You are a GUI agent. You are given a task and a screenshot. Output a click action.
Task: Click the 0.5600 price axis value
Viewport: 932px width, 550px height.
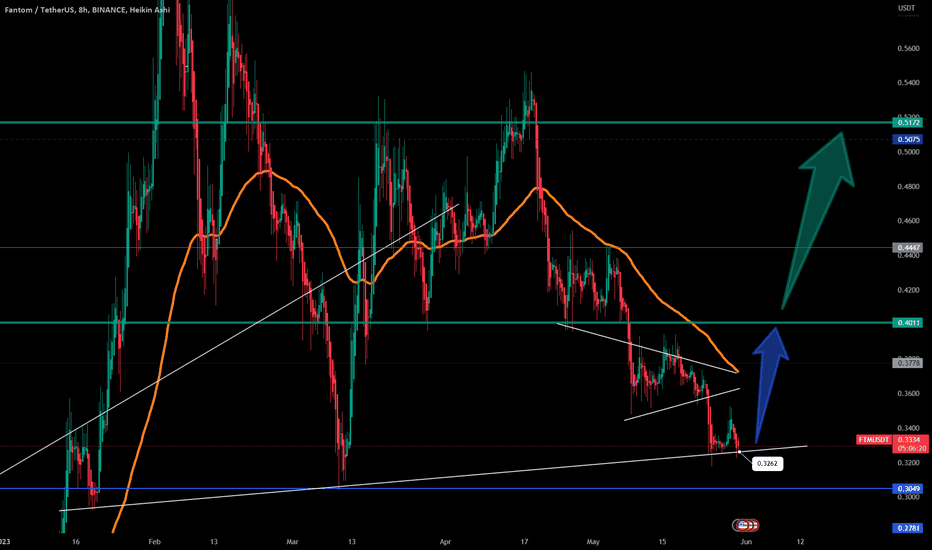(908, 49)
